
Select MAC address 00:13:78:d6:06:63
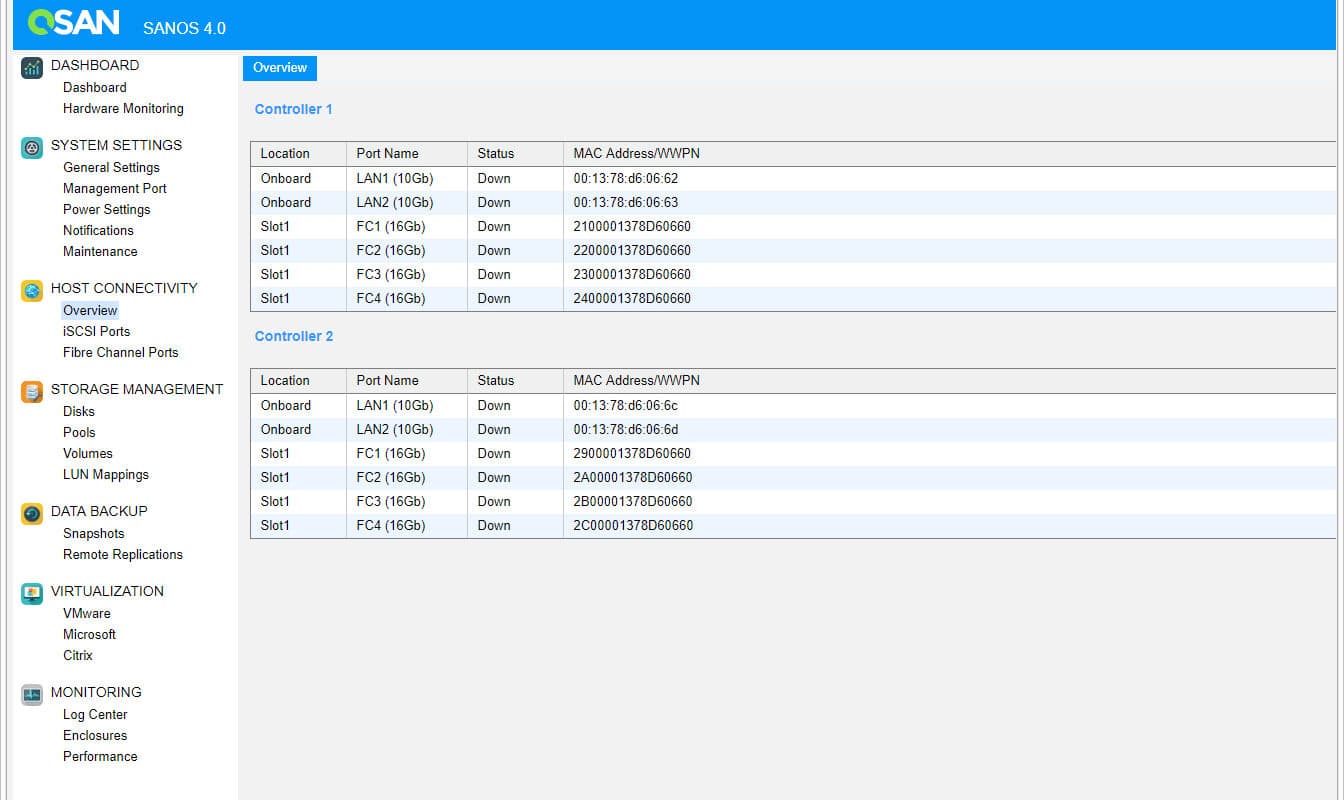(x=625, y=202)
